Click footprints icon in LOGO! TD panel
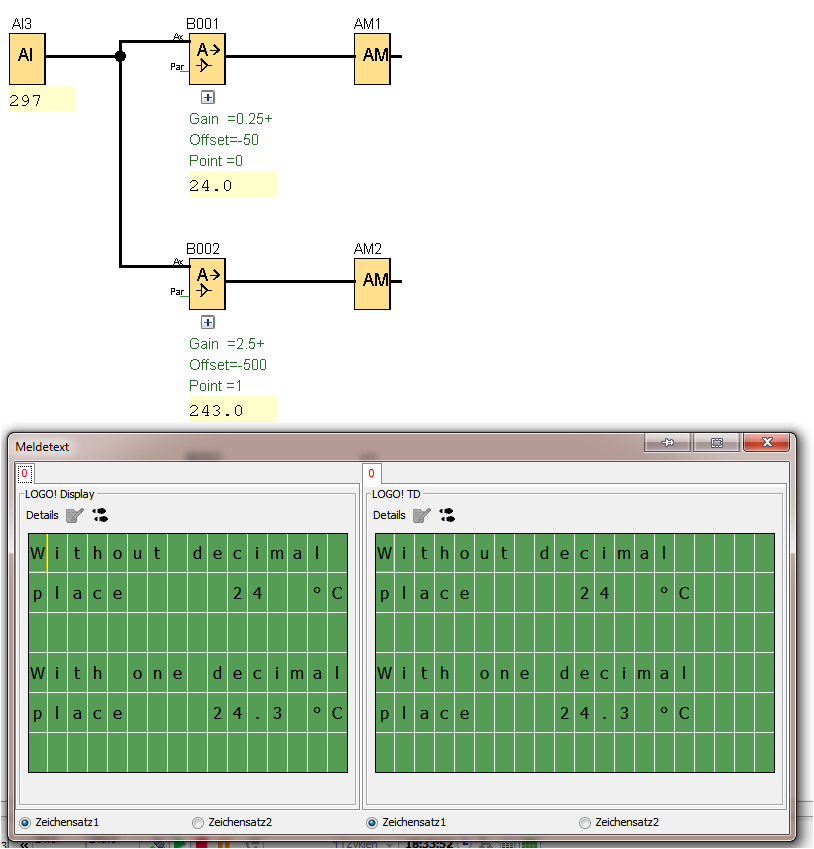814x849 pixels. click(x=447, y=515)
